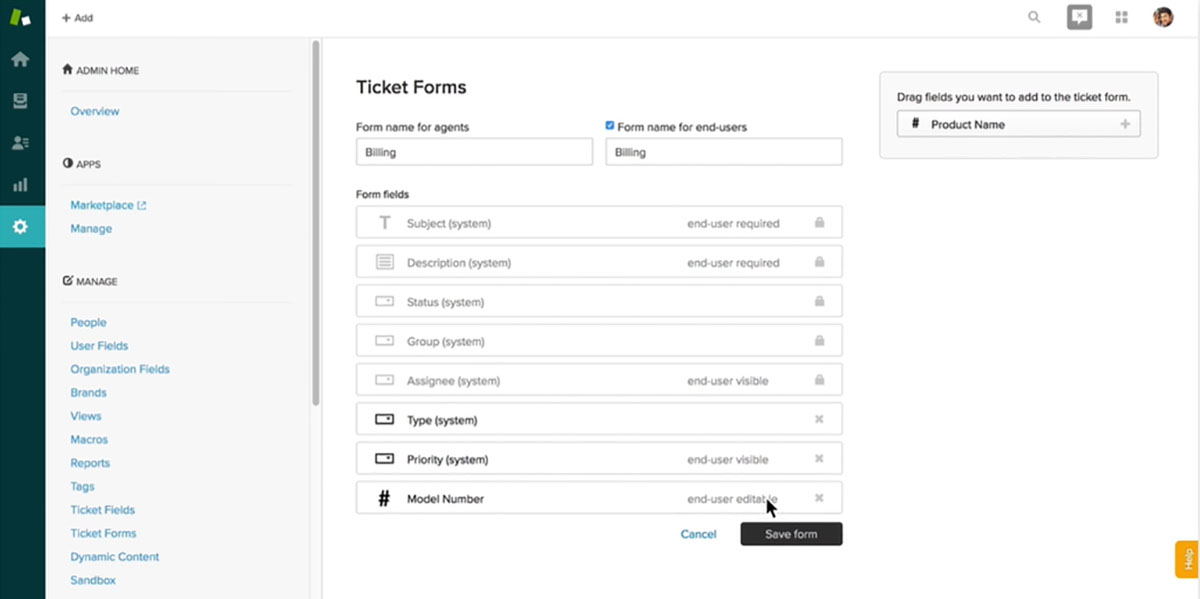
Task: Click the search magnifier icon
Action: point(1034,17)
